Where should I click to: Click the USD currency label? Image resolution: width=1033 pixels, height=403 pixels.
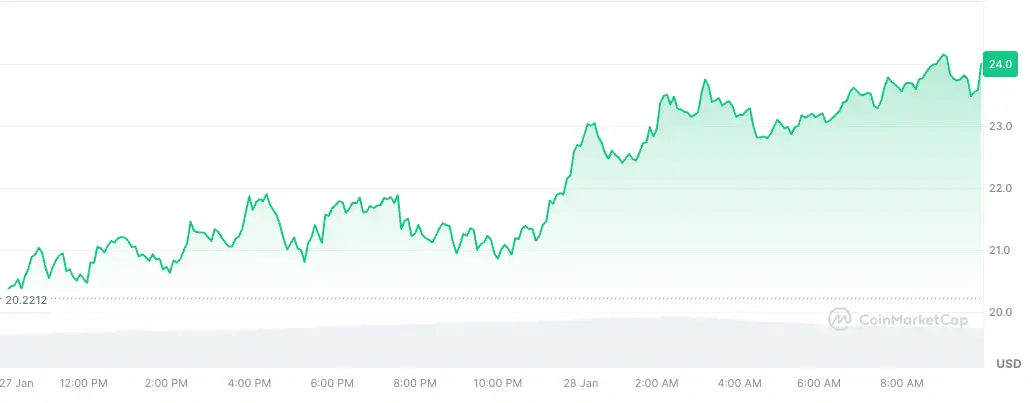pos(1008,363)
